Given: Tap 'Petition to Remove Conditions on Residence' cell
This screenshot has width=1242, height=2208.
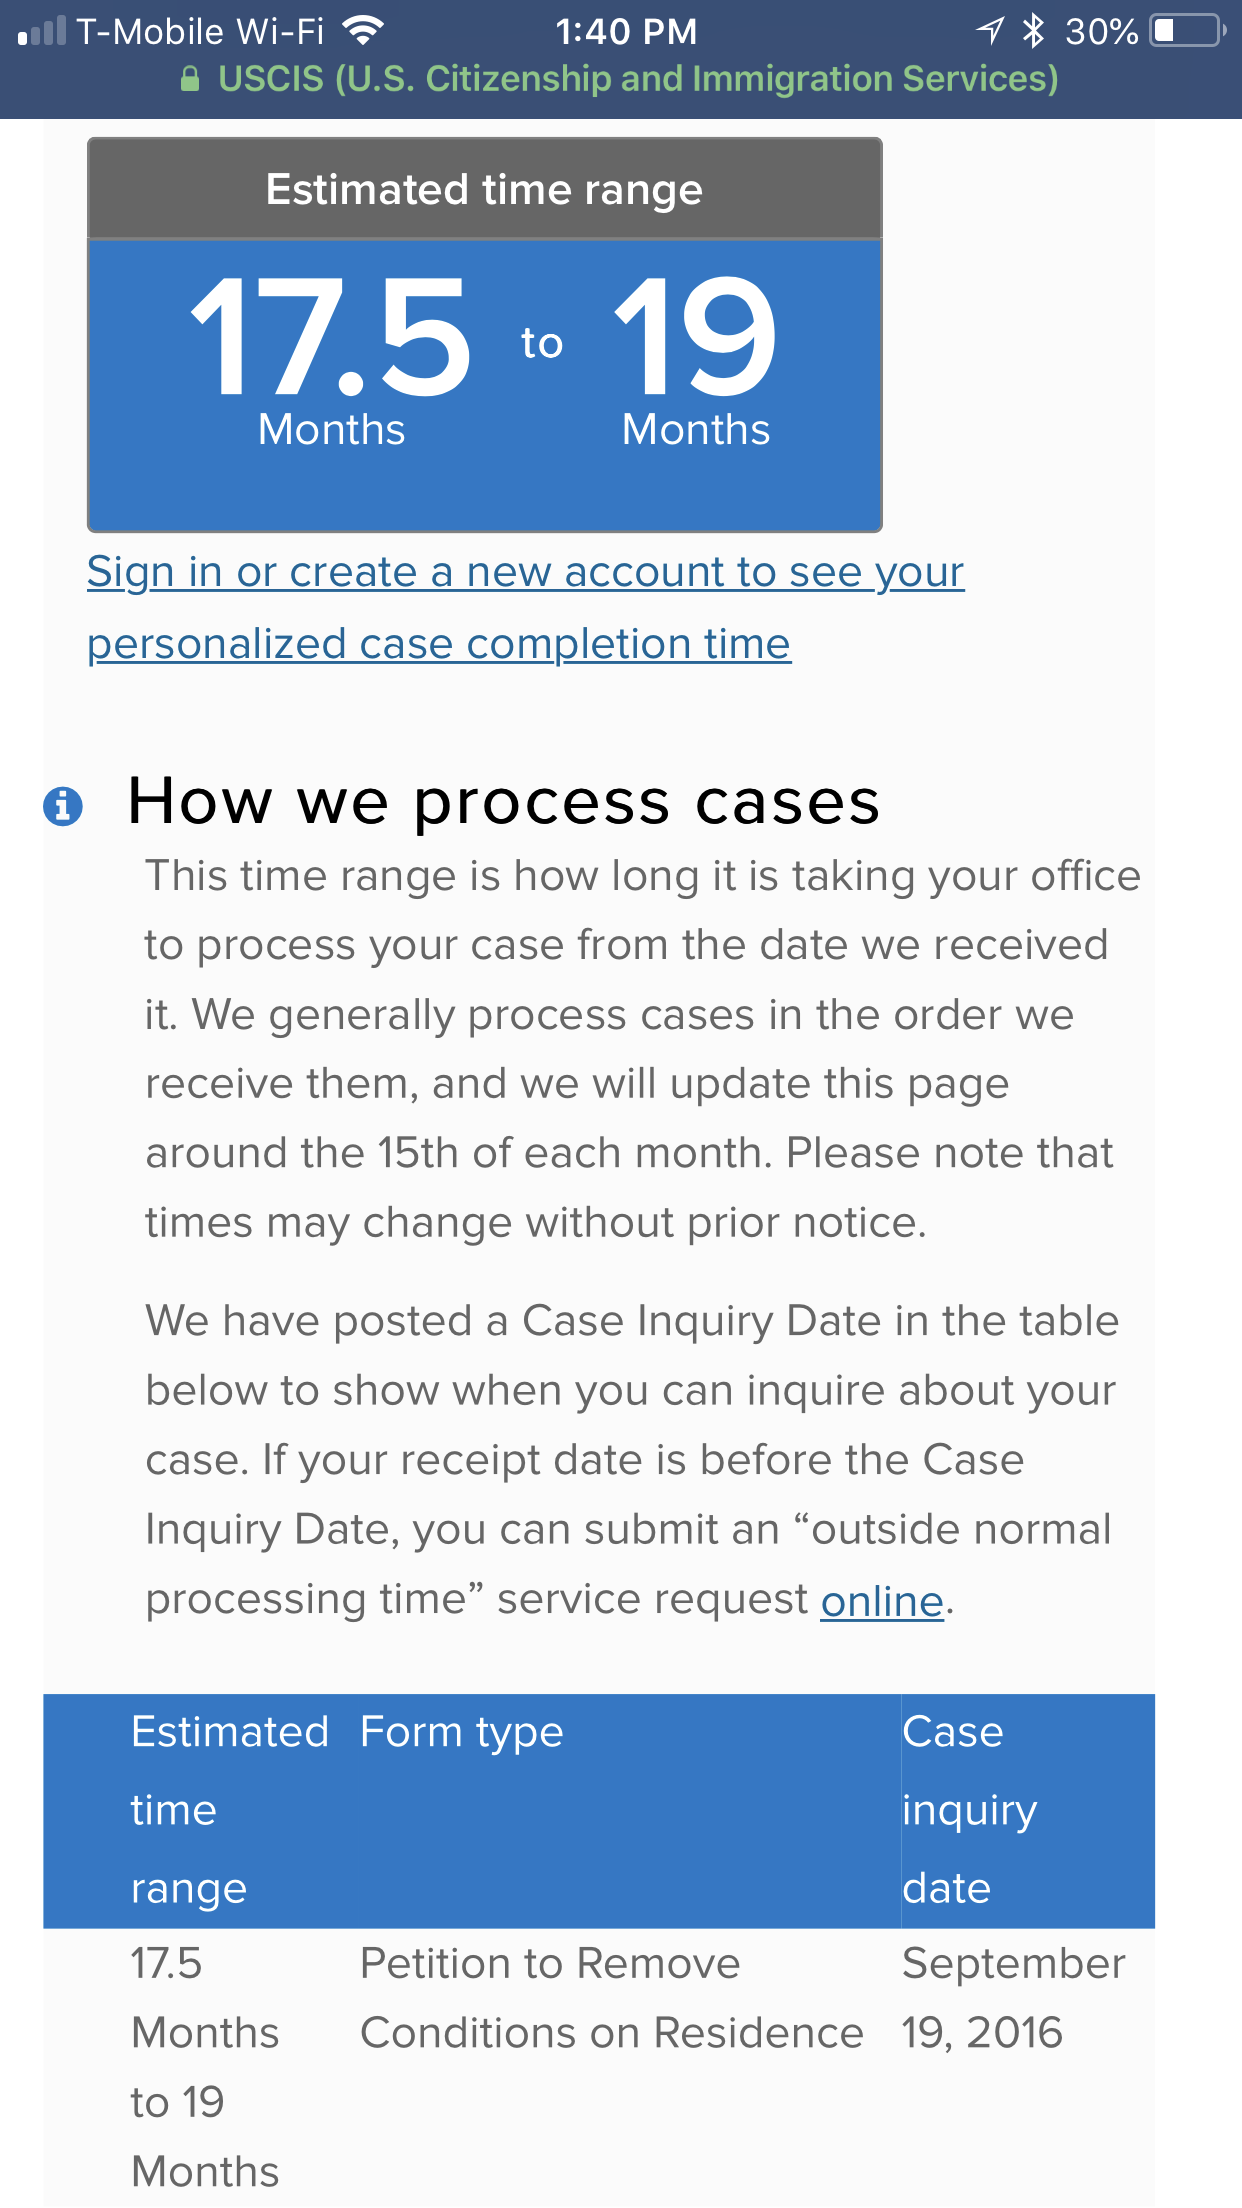Looking at the screenshot, I should click(612, 1998).
